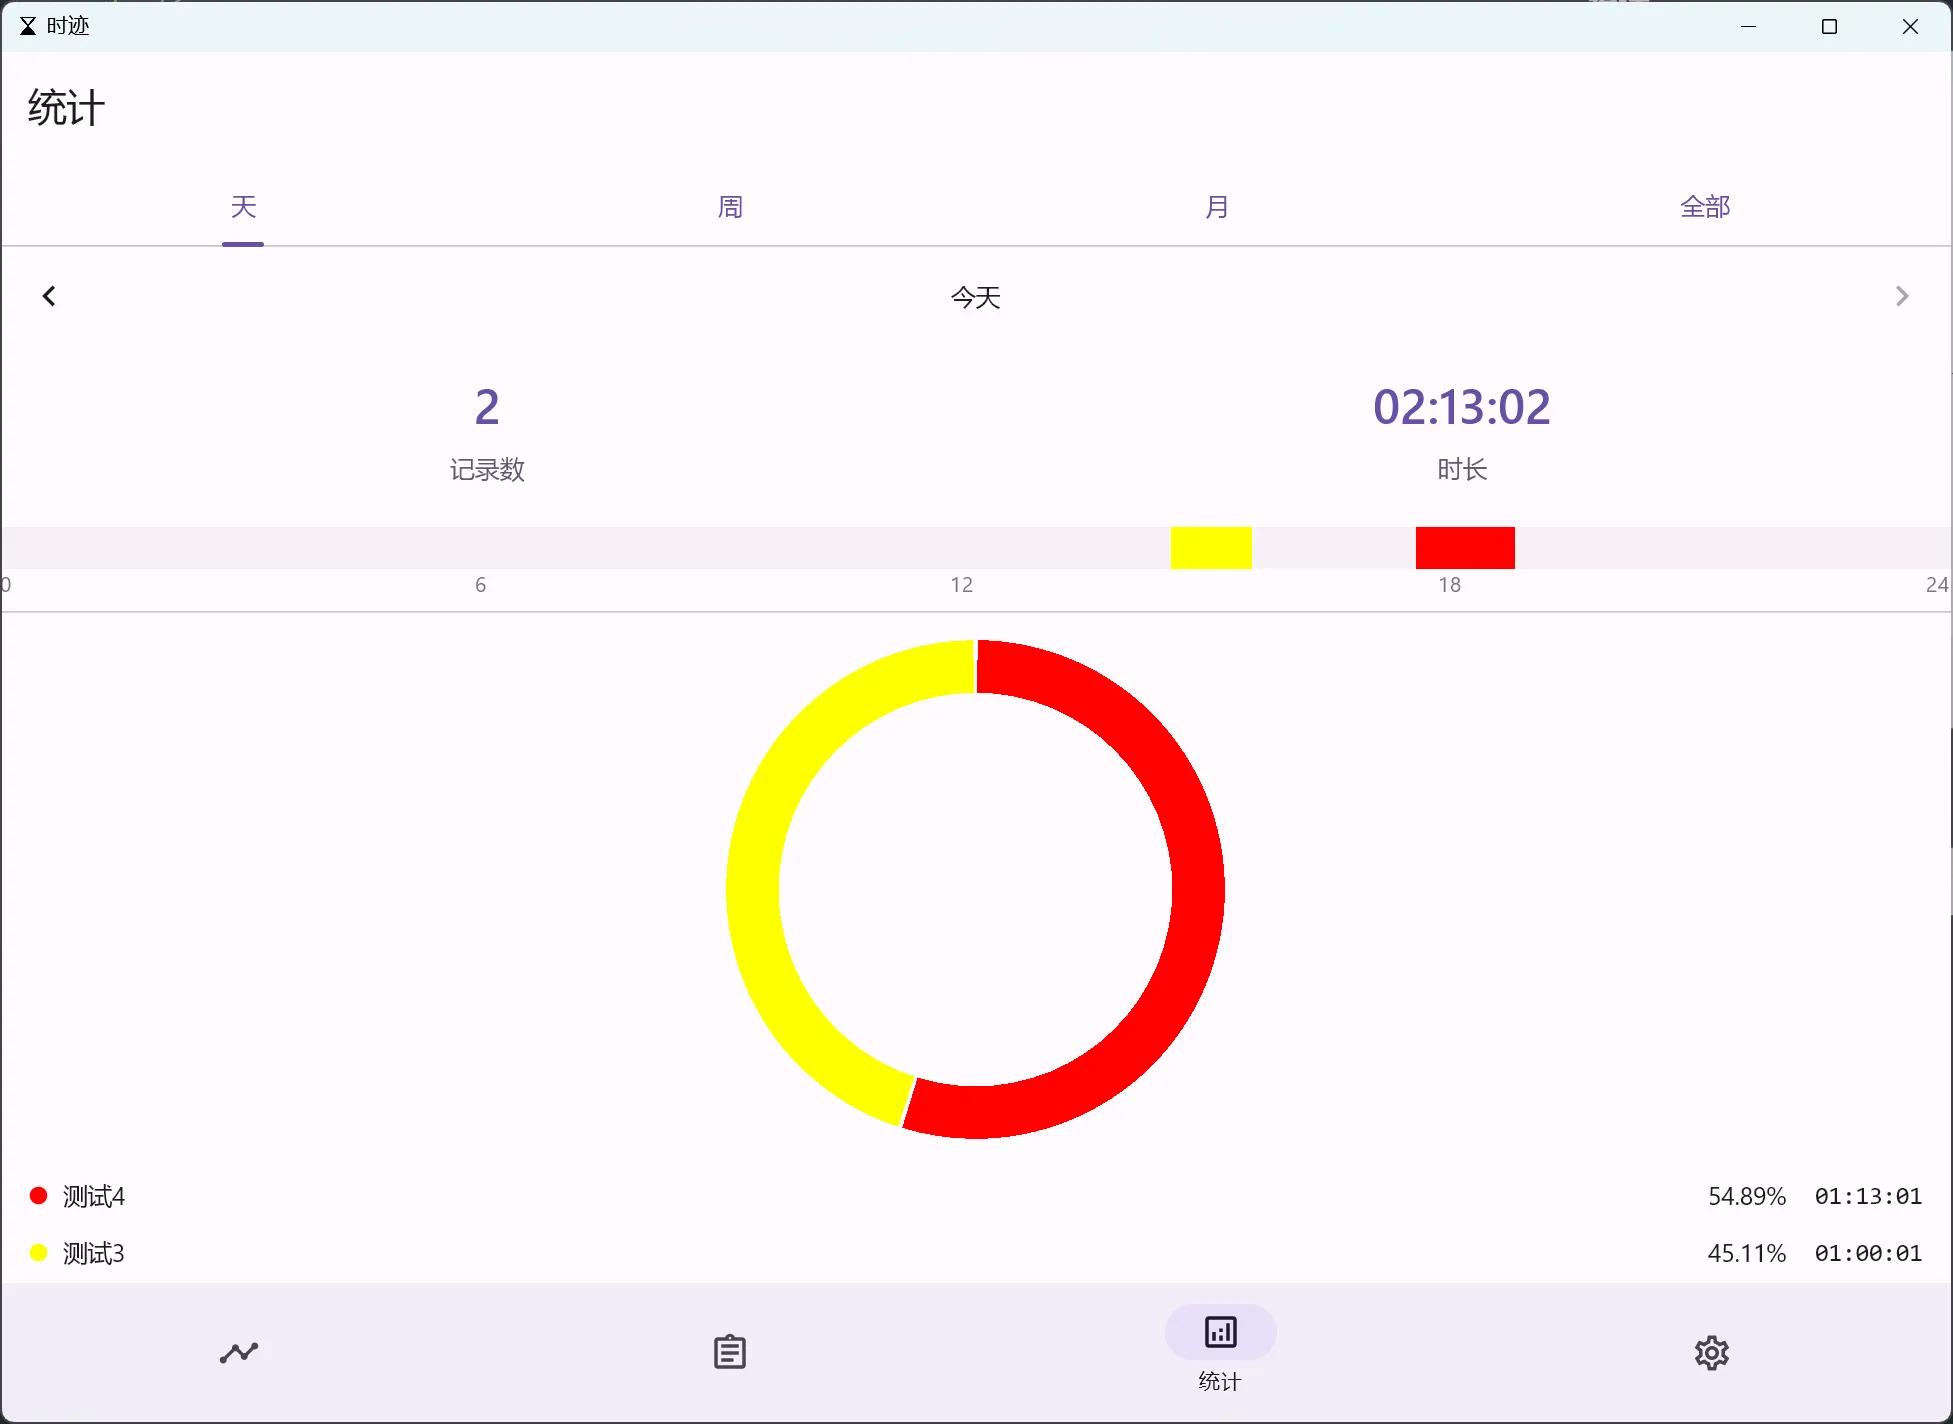Image resolution: width=1953 pixels, height=1424 pixels.
Task: Switch to the 全部 tab
Action: 1704,207
